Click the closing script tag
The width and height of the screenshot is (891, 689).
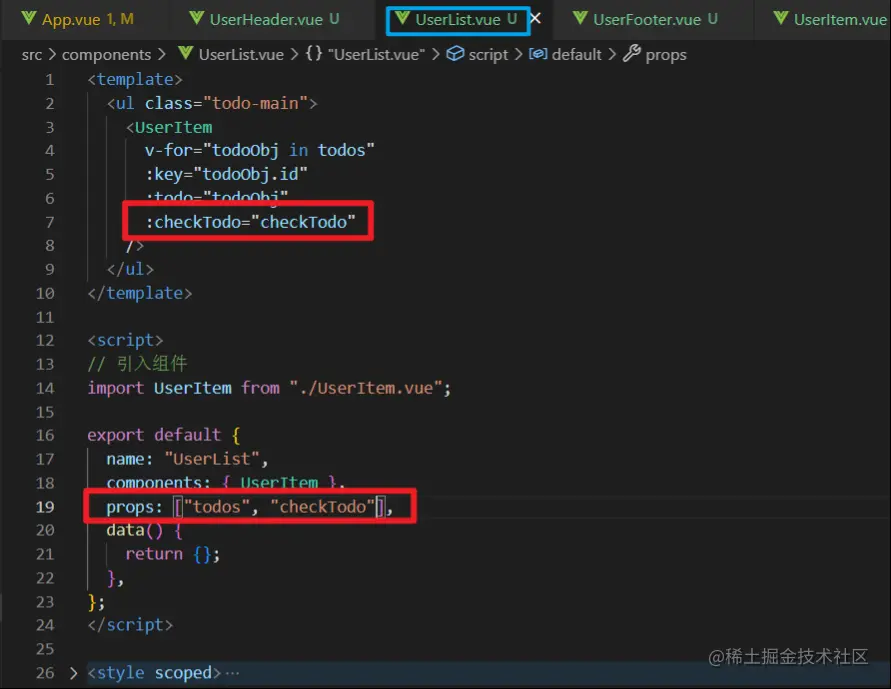[130, 625]
